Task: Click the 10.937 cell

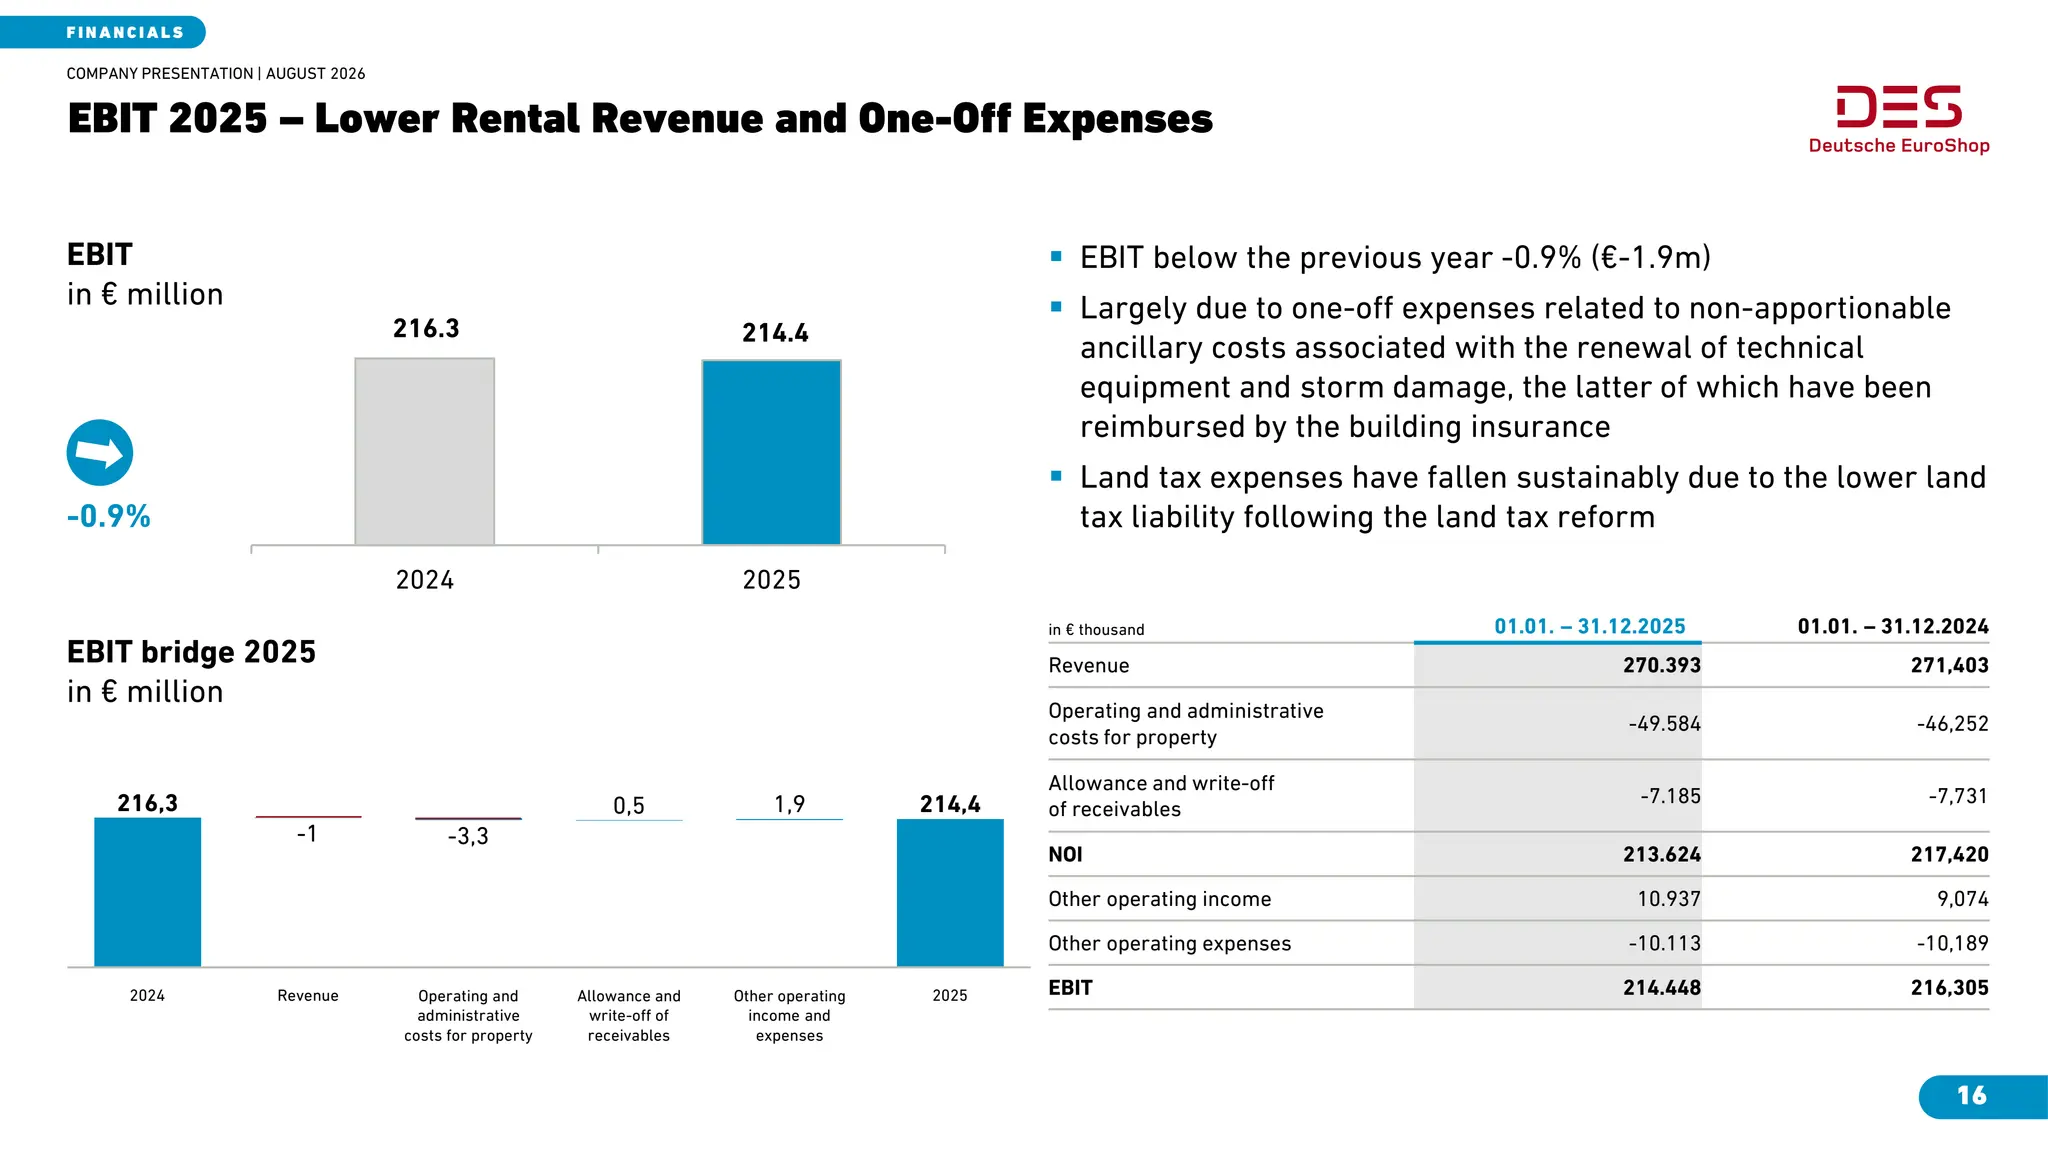Action: point(1669,900)
